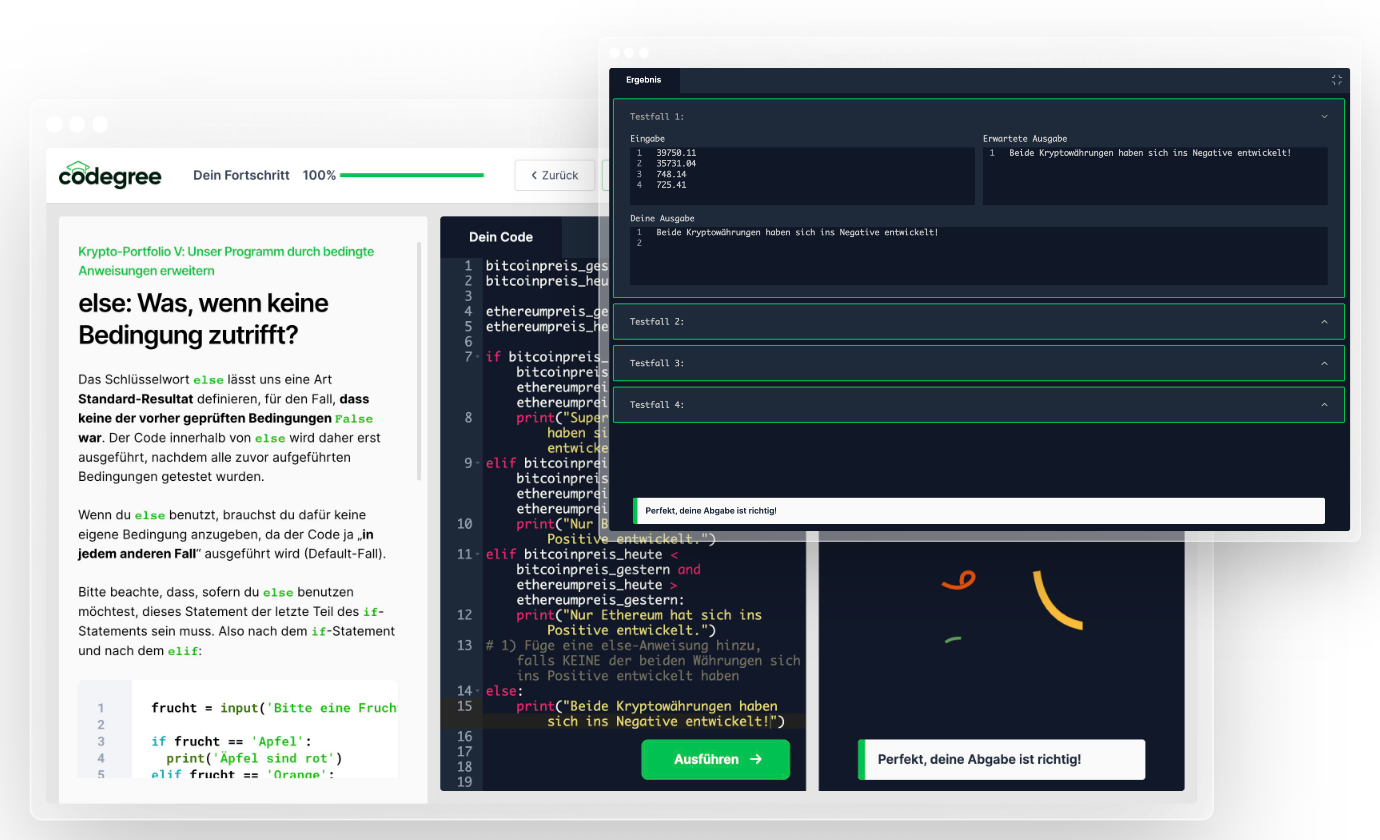Toggle fullscreen icon in Ergebnis panel
Screen dimensions: 1380x840
[x=1336, y=80]
